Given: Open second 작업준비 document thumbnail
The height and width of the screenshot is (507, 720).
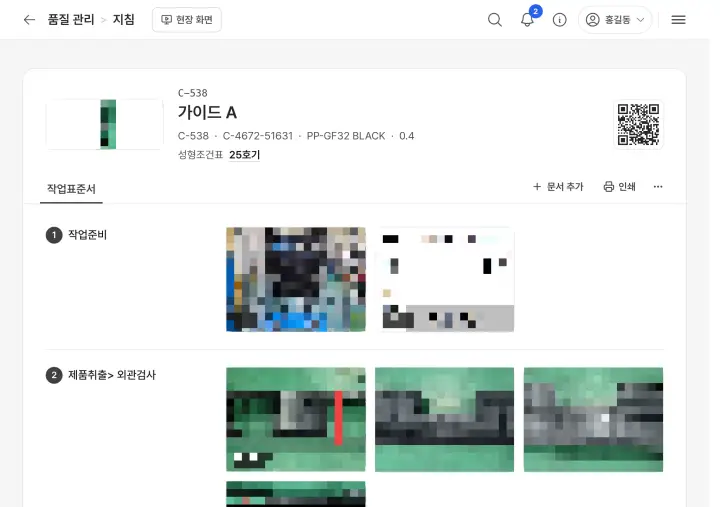Looking at the screenshot, I should click(x=444, y=279).
